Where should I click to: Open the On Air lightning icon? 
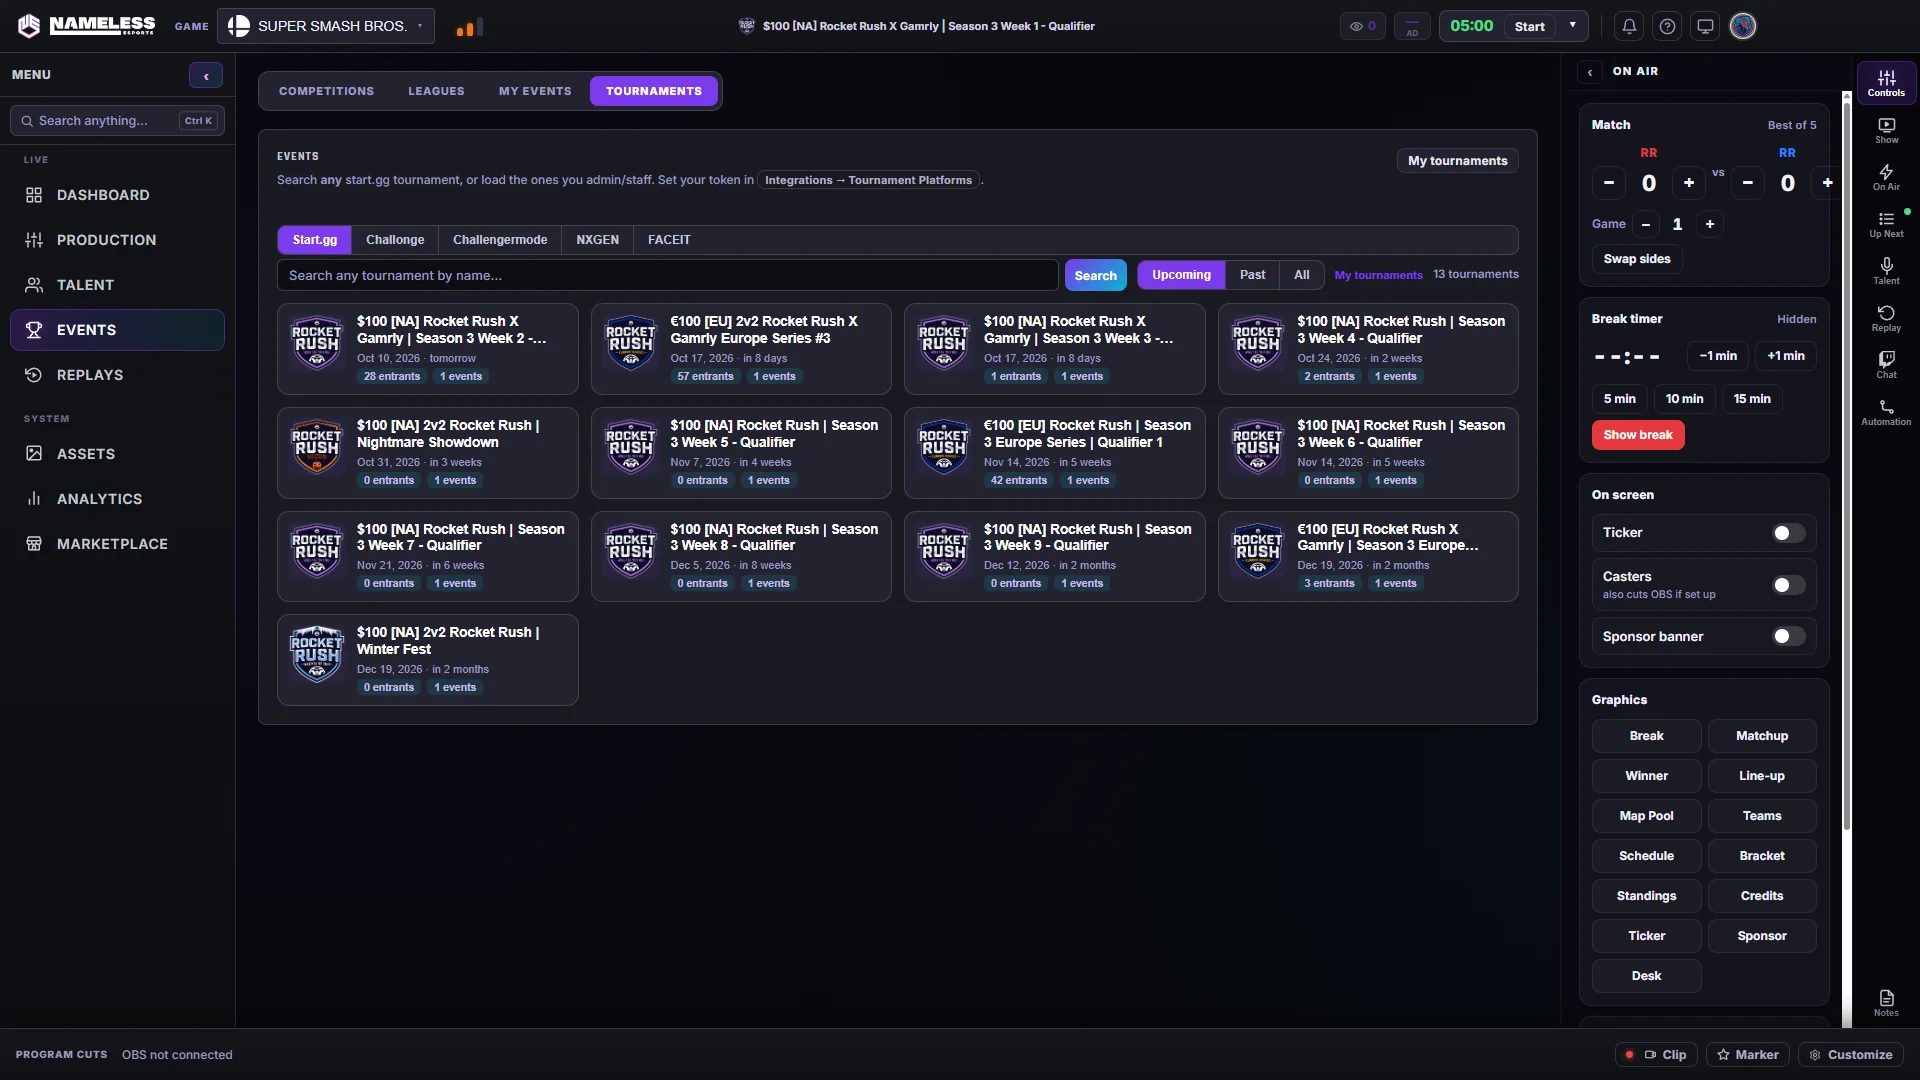click(x=1886, y=177)
